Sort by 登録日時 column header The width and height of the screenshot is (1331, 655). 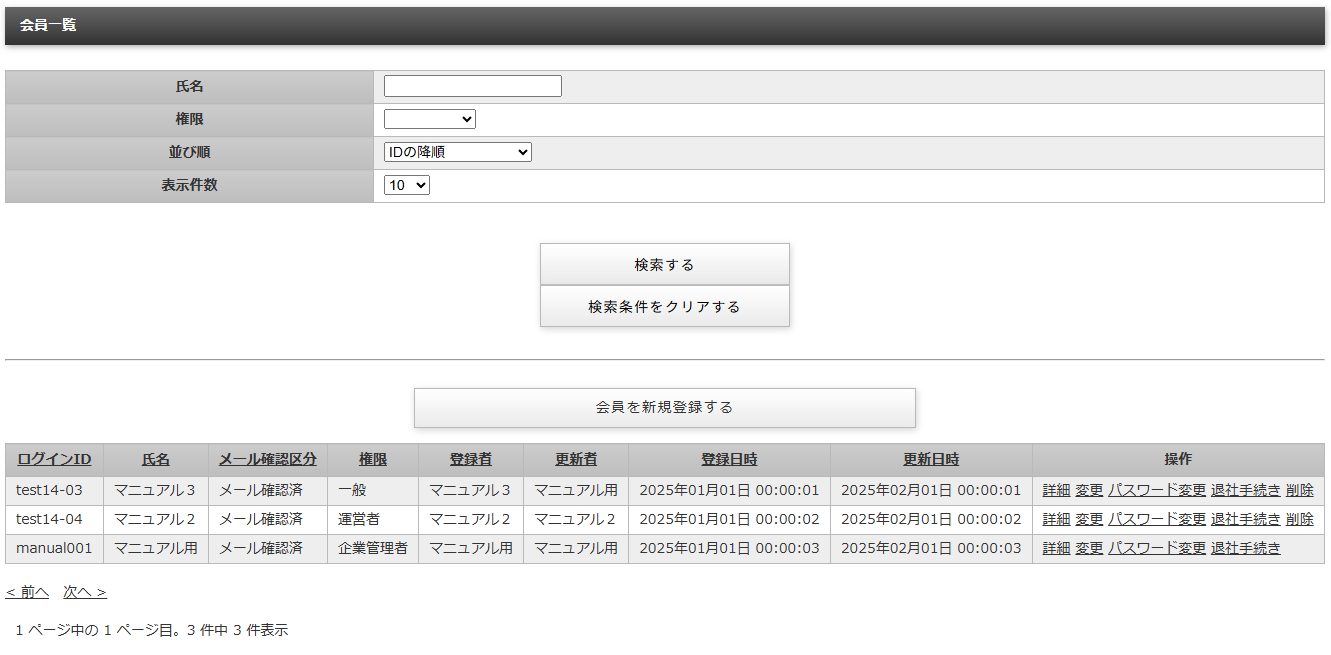pyautogui.click(x=728, y=460)
